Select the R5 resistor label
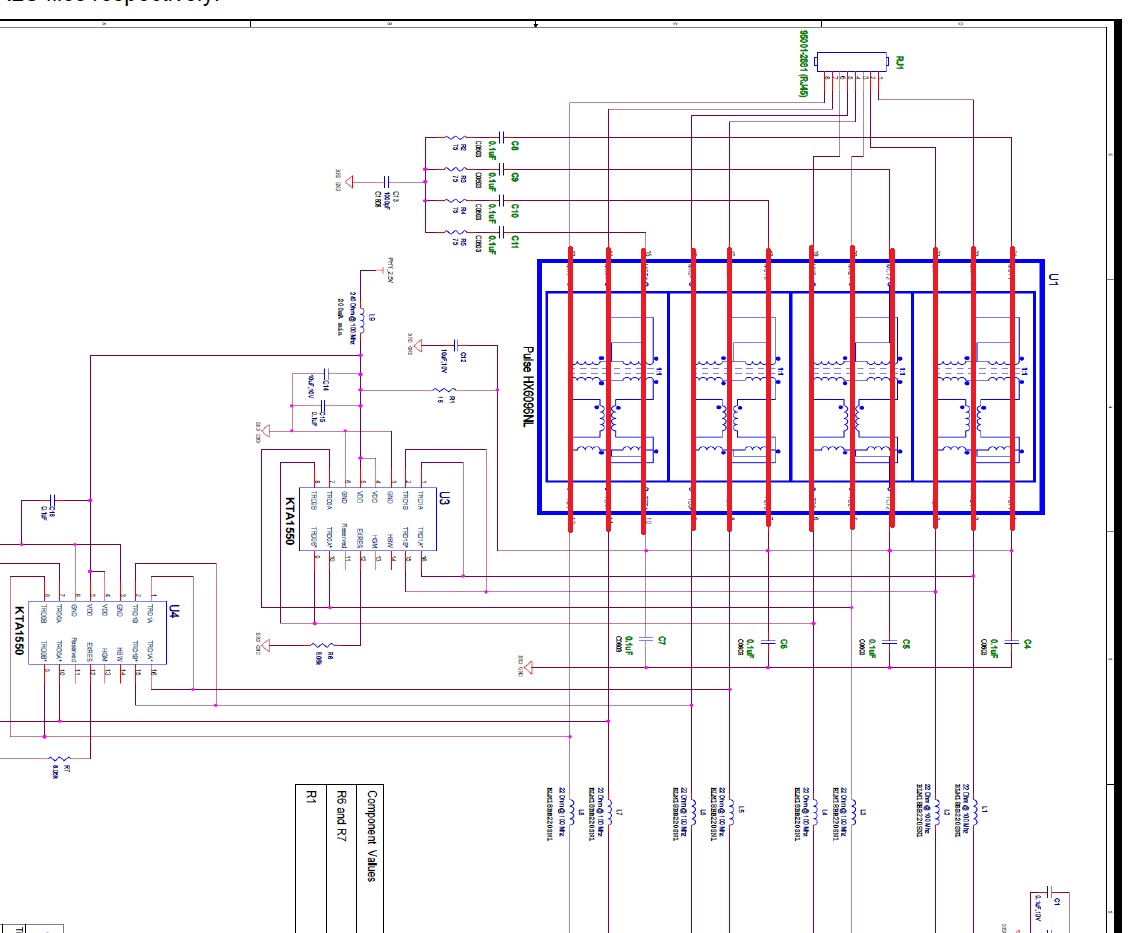Viewport: 1136px width, 933px height. (464, 242)
